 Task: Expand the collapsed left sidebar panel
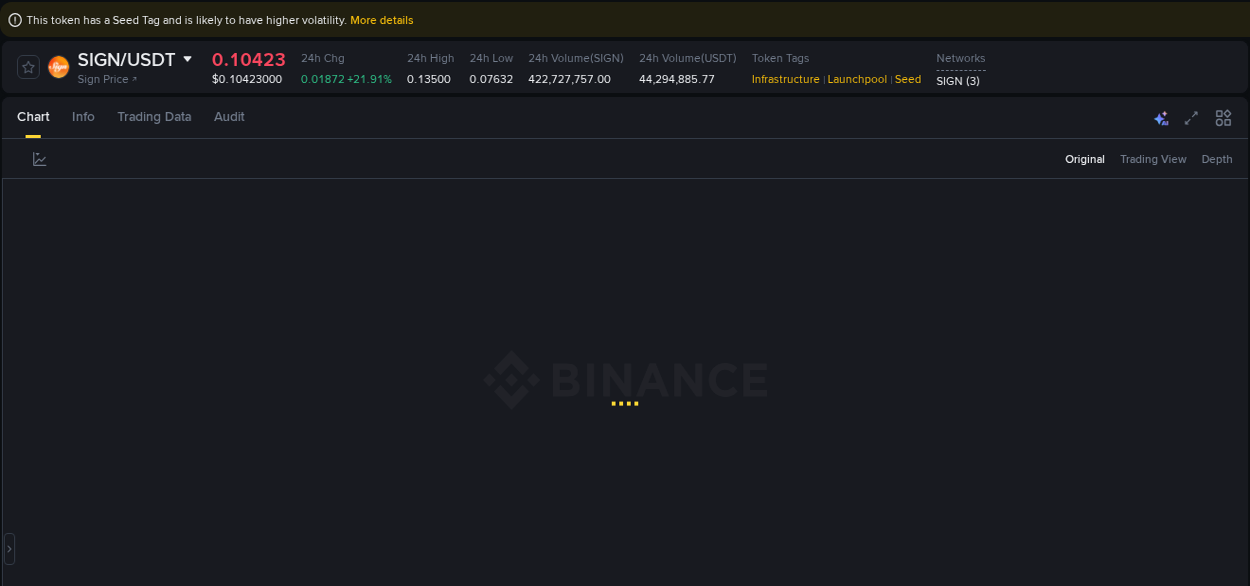[9, 547]
